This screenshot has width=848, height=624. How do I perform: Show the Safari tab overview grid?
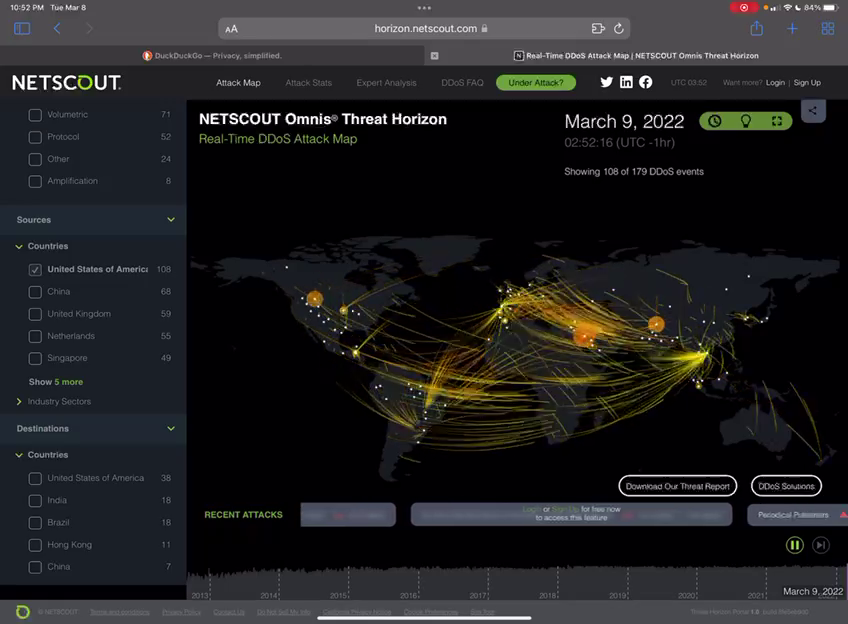[827, 29]
